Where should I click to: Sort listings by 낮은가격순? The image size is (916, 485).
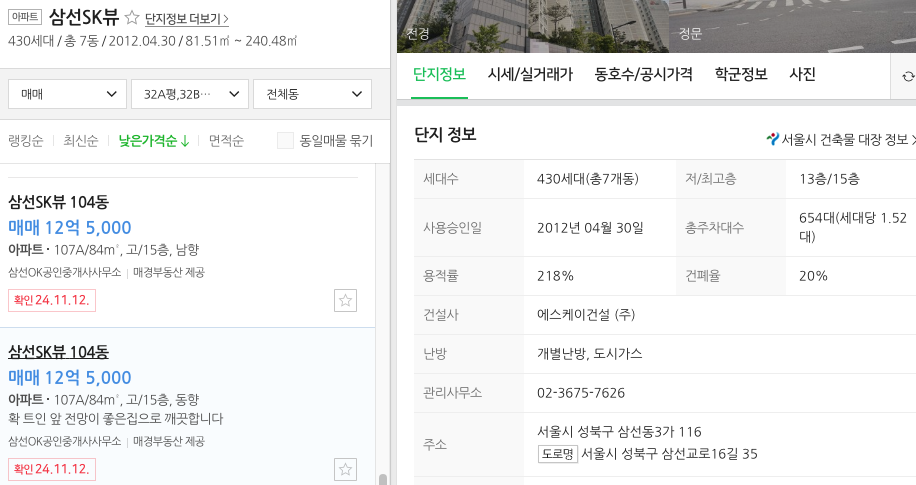coord(154,141)
